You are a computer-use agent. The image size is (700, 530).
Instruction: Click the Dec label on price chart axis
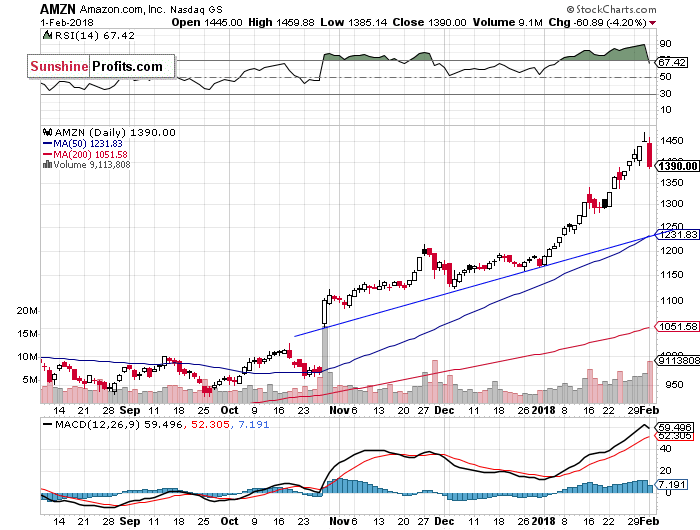pos(444,410)
